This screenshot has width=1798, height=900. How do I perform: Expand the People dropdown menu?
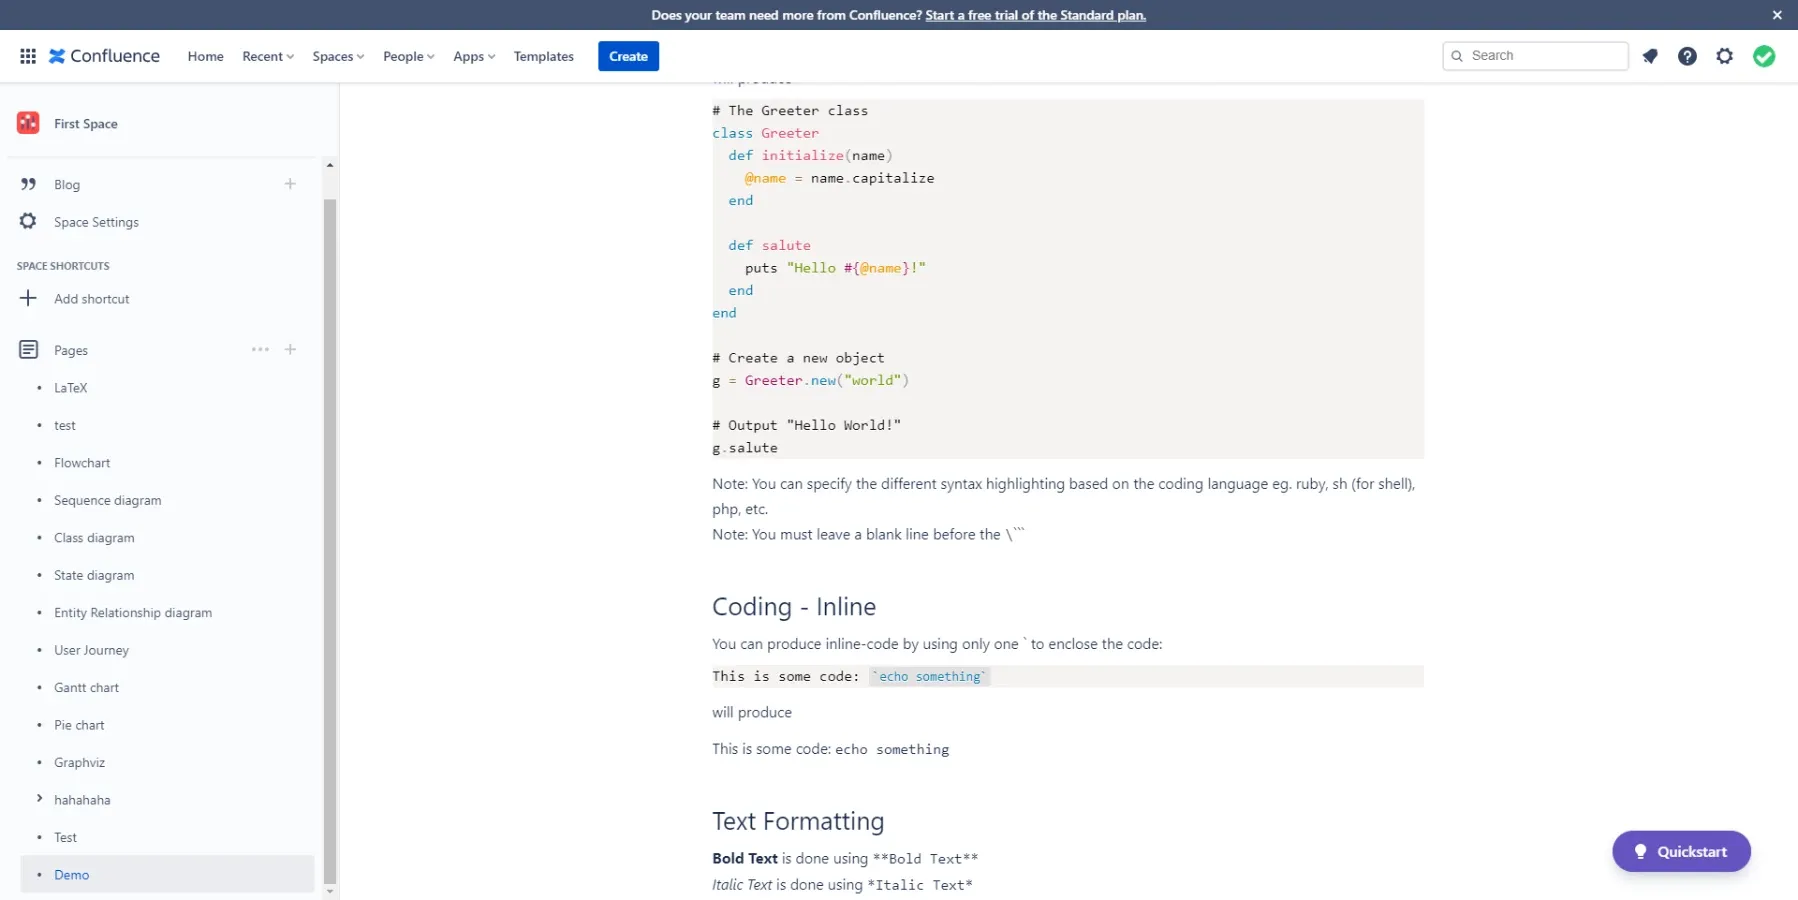(408, 56)
